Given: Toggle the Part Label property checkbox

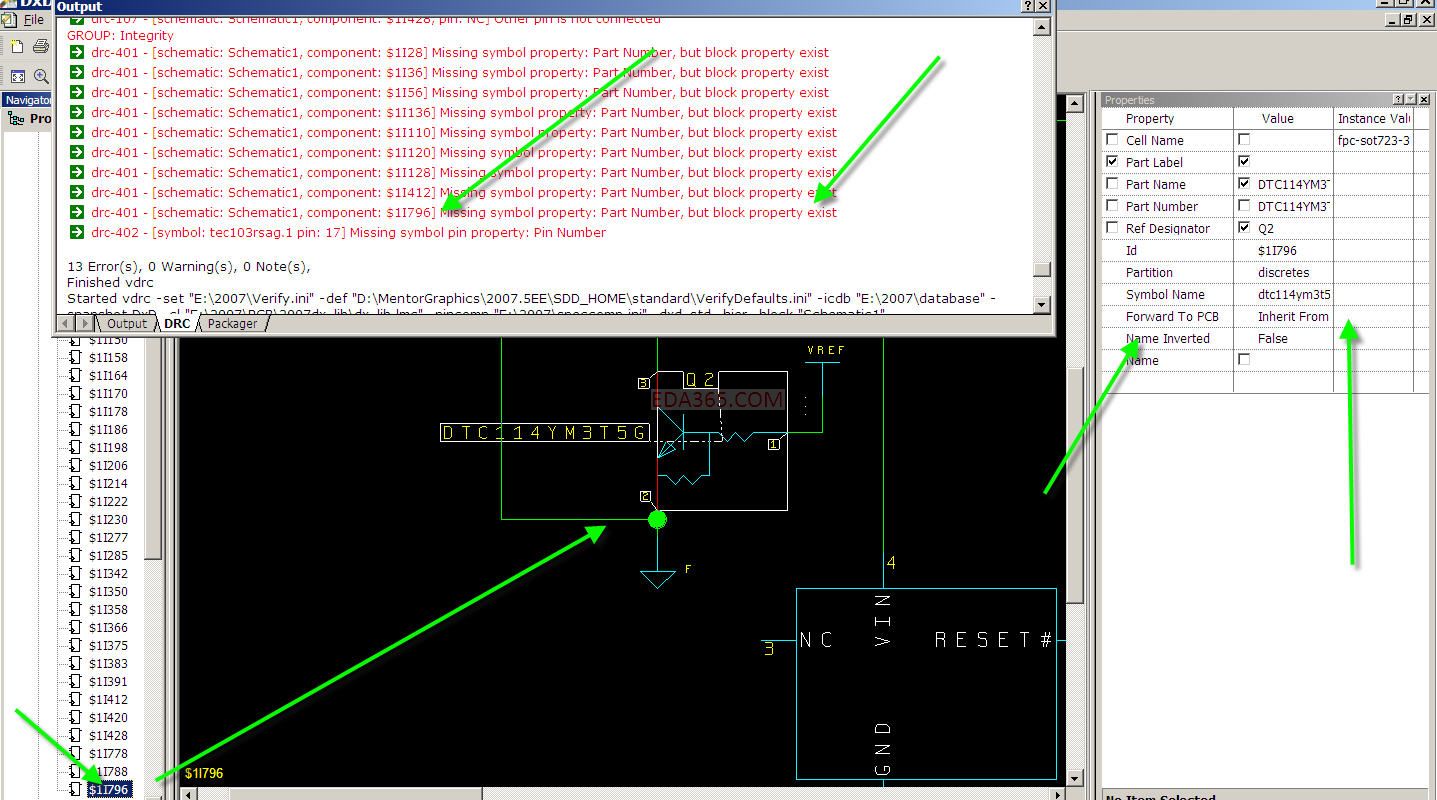Looking at the screenshot, I should click(x=1112, y=162).
